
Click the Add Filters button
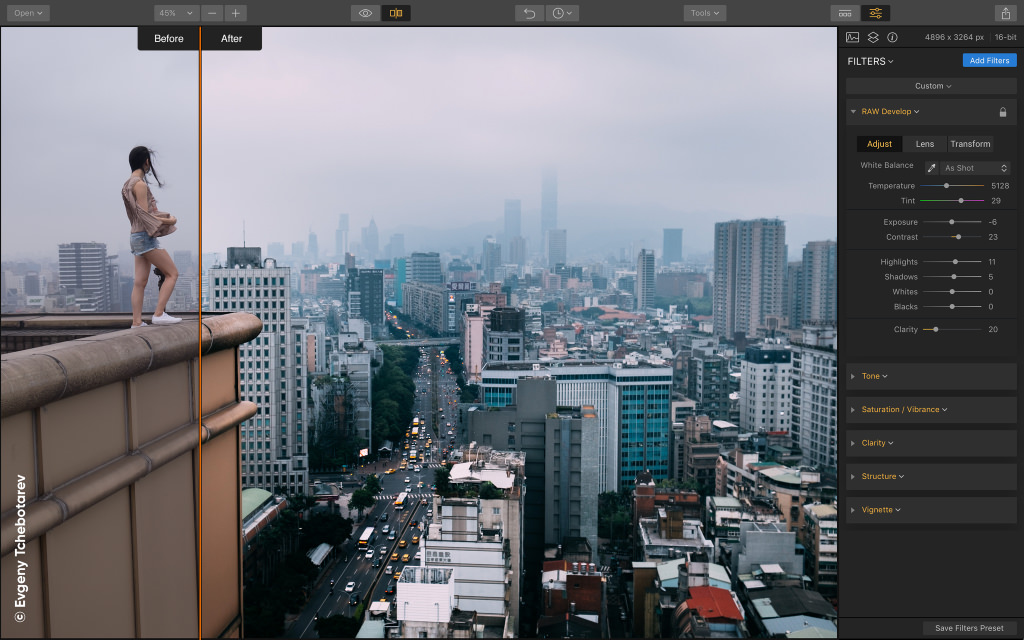[x=989, y=61]
